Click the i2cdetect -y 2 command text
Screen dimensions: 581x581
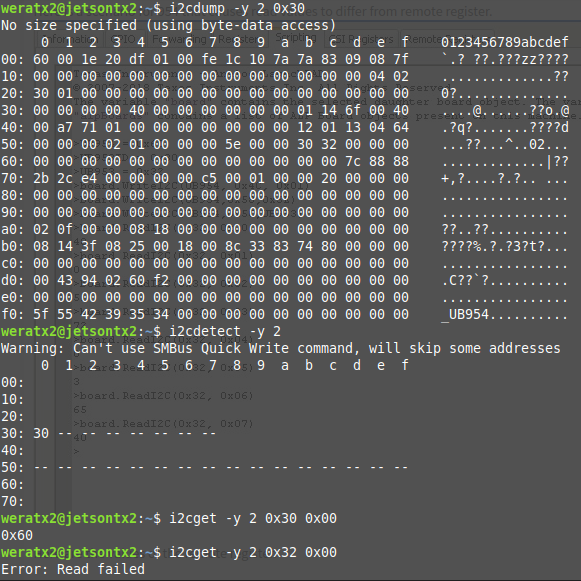[x=225, y=331]
